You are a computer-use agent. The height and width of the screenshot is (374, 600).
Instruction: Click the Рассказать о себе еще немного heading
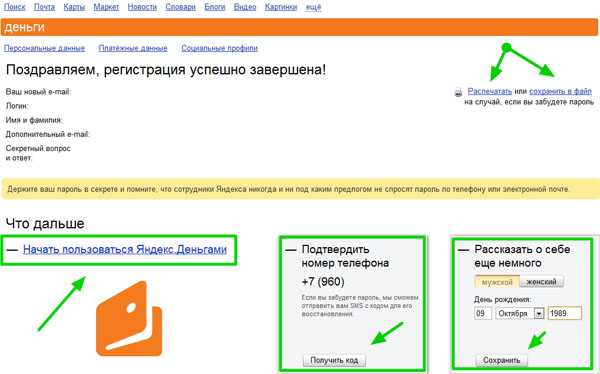522,256
